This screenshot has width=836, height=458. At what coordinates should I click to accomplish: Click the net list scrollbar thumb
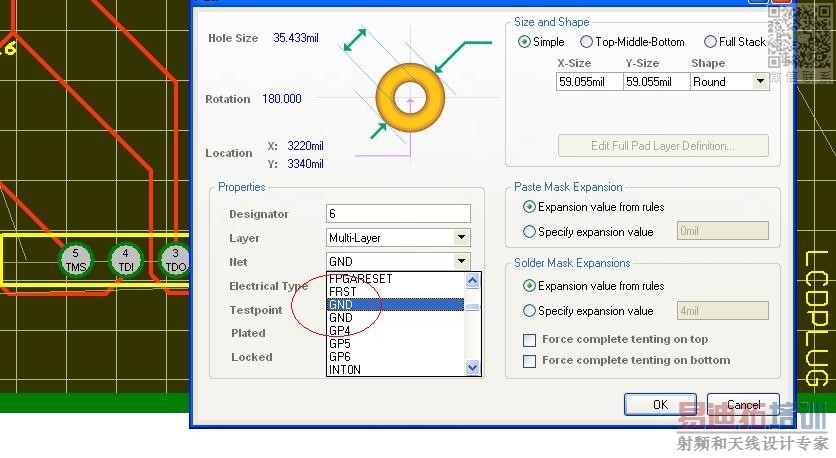tap(472, 307)
